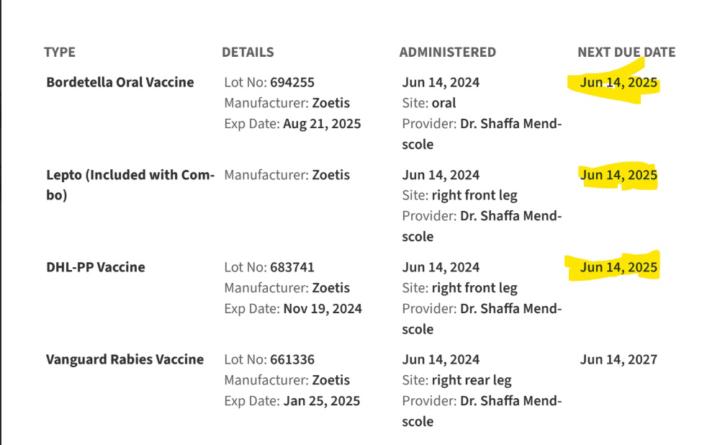Click the ADMINISTERED column header

click(447, 52)
